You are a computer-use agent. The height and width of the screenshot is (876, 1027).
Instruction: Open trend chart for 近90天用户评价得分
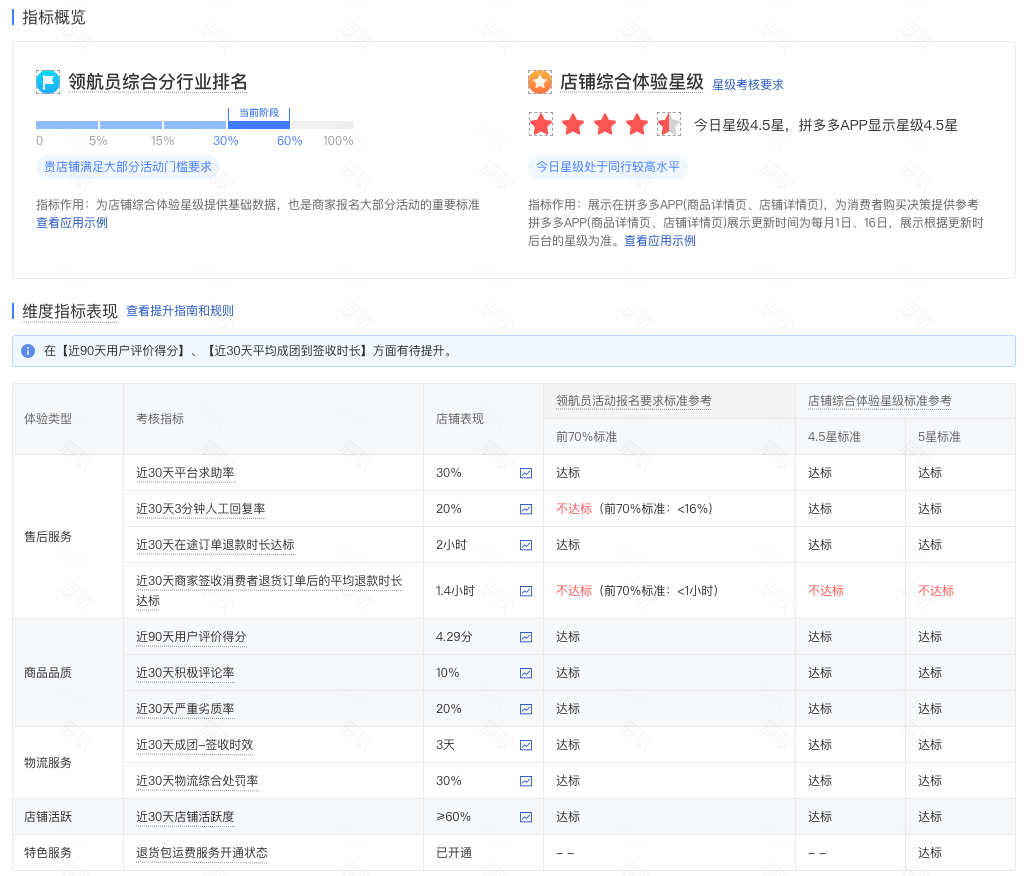tap(525, 636)
